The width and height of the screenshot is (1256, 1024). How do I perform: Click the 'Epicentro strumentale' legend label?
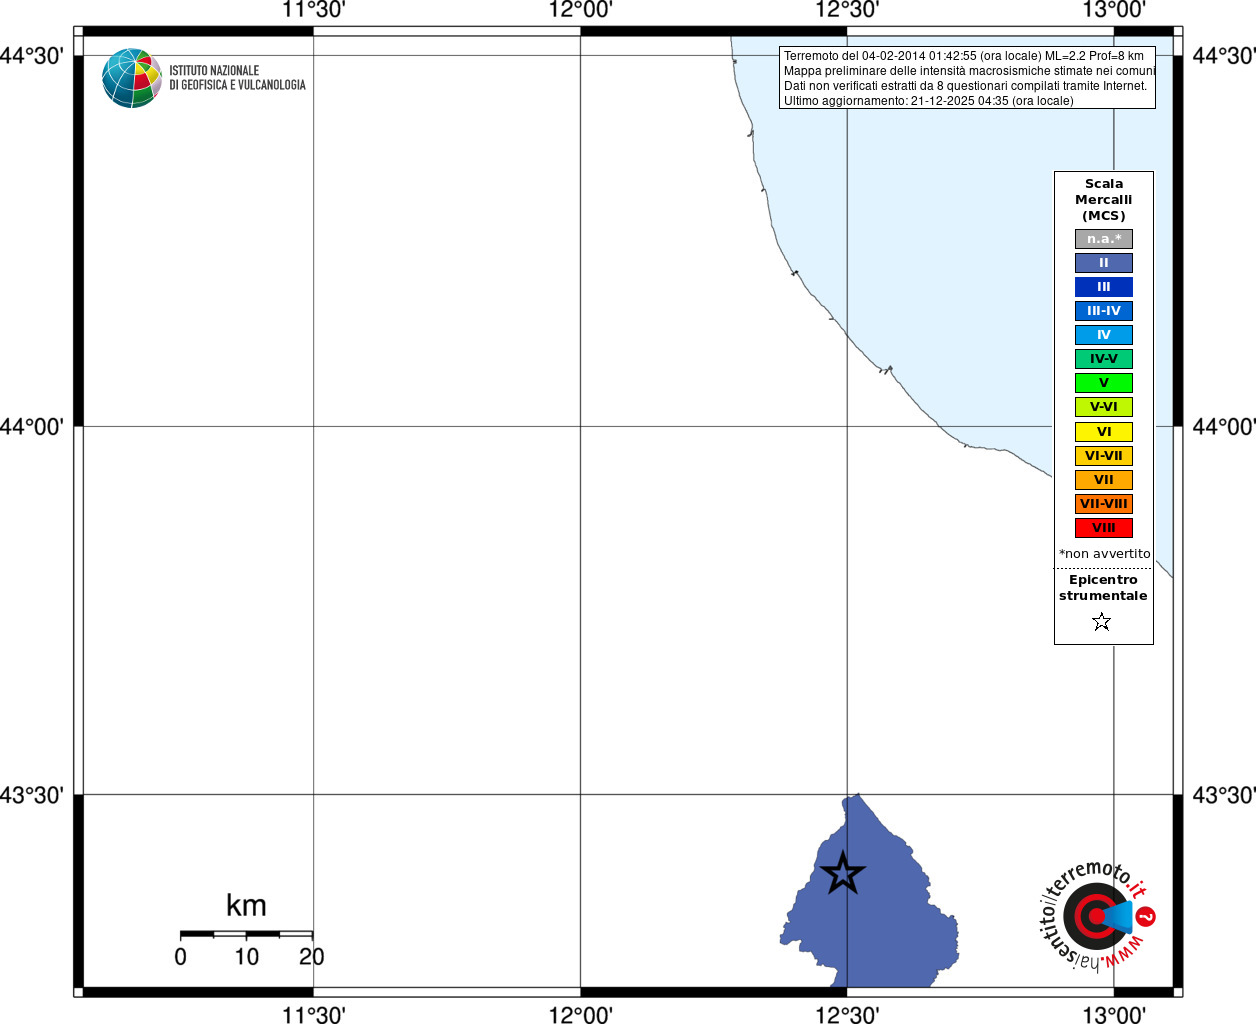(x=1103, y=588)
